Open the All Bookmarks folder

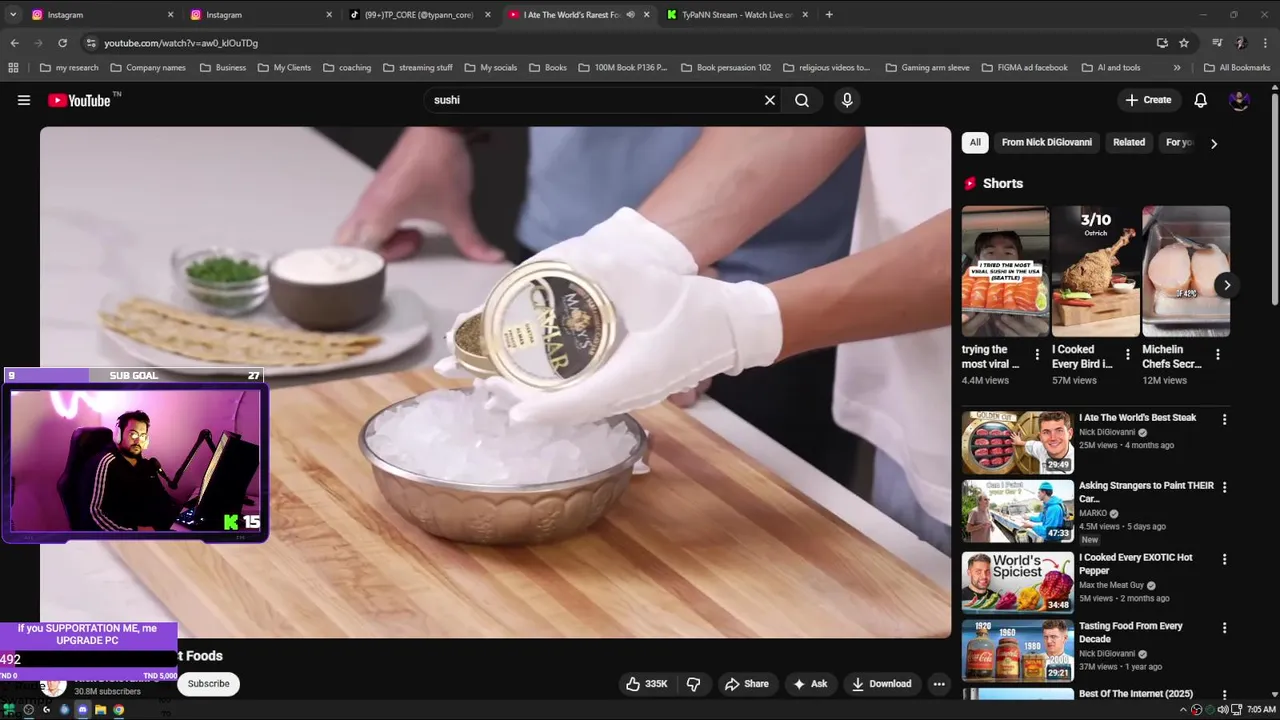(1237, 68)
